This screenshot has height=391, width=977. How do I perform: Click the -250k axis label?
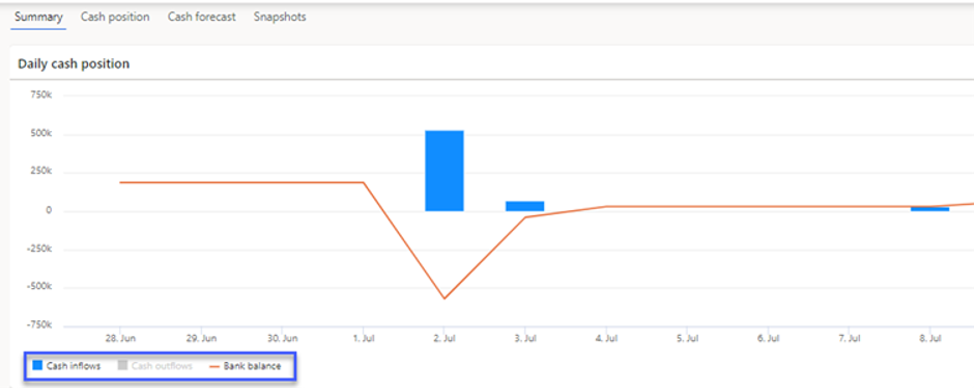click(40, 249)
